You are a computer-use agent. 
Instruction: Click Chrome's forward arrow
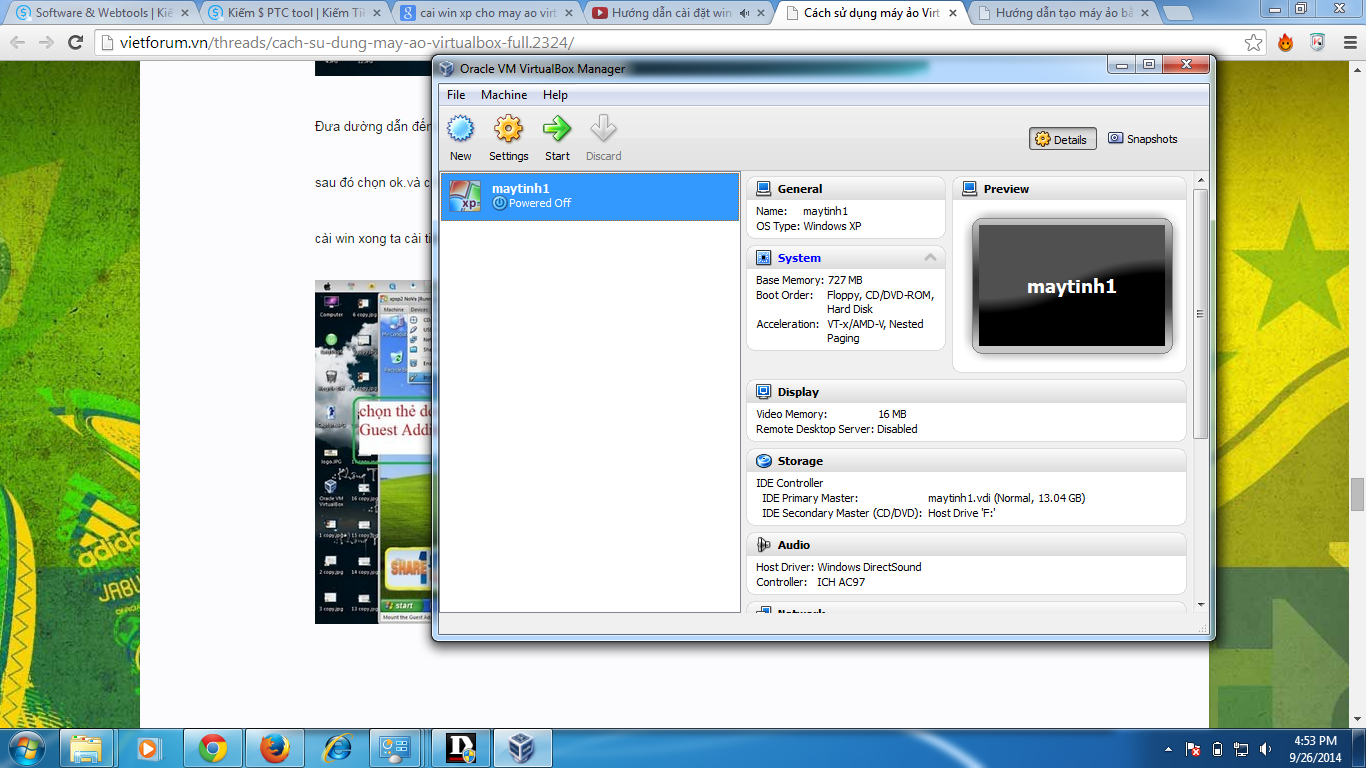(46, 42)
